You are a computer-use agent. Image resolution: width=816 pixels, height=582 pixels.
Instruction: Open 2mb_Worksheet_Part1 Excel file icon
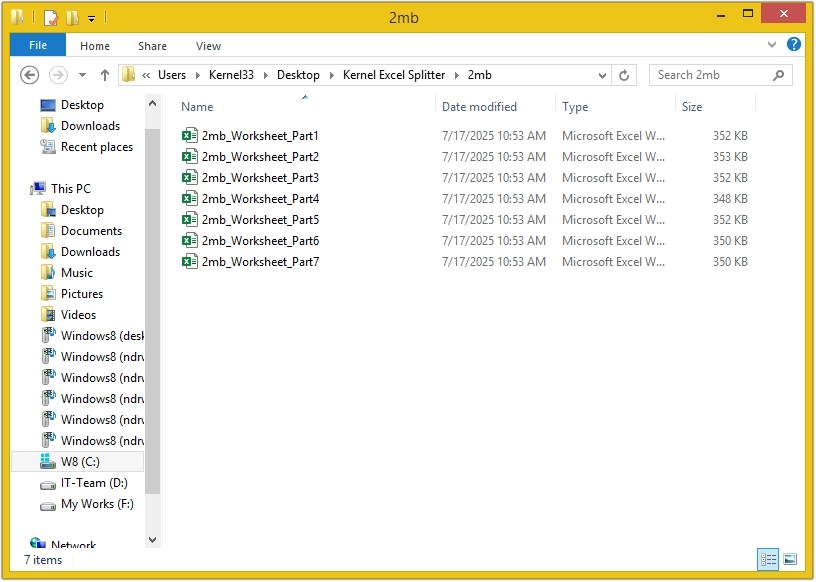point(190,135)
